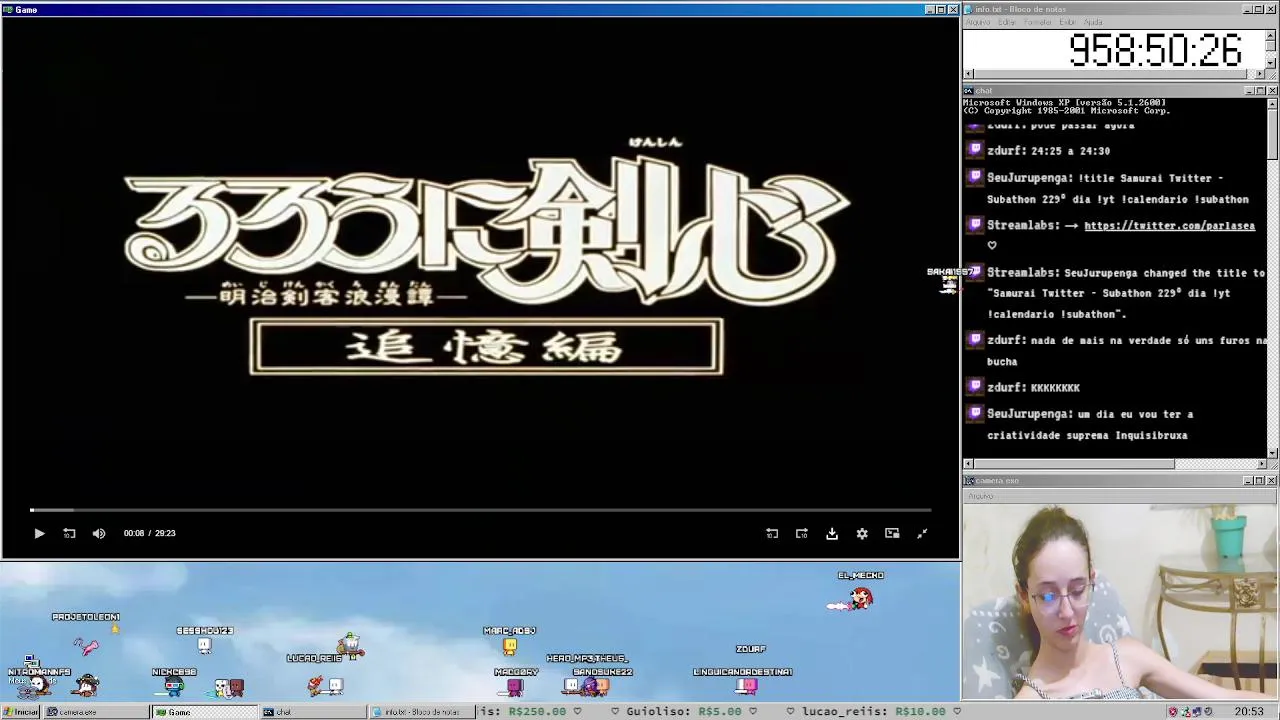The width and height of the screenshot is (1280, 720).
Task: Skip forward 10 seconds in the player
Action: (x=802, y=534)
